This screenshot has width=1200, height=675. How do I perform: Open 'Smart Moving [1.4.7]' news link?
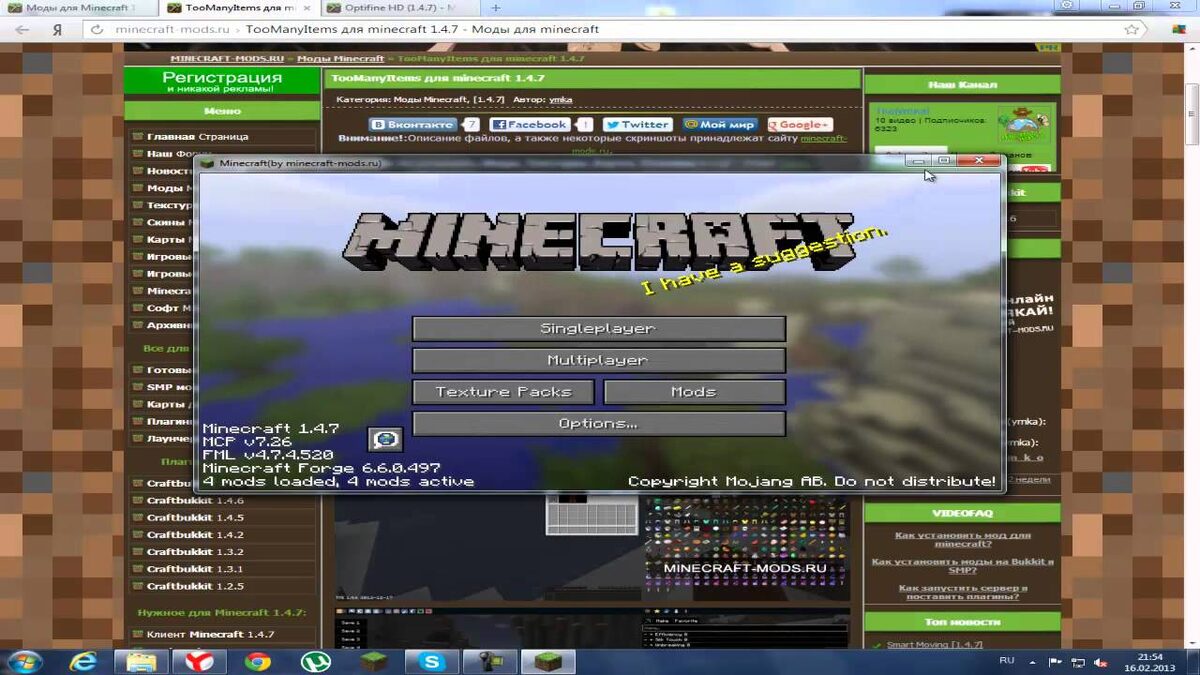935,646
